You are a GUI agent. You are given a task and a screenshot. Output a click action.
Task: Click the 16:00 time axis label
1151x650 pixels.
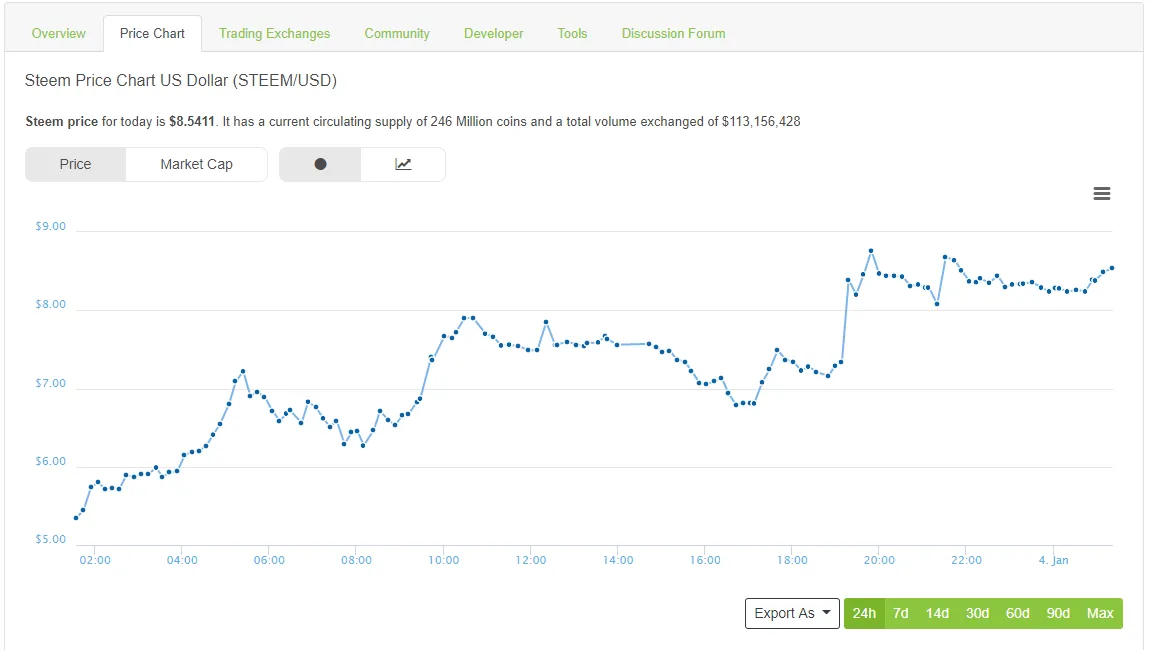click(x=705, y=560)
